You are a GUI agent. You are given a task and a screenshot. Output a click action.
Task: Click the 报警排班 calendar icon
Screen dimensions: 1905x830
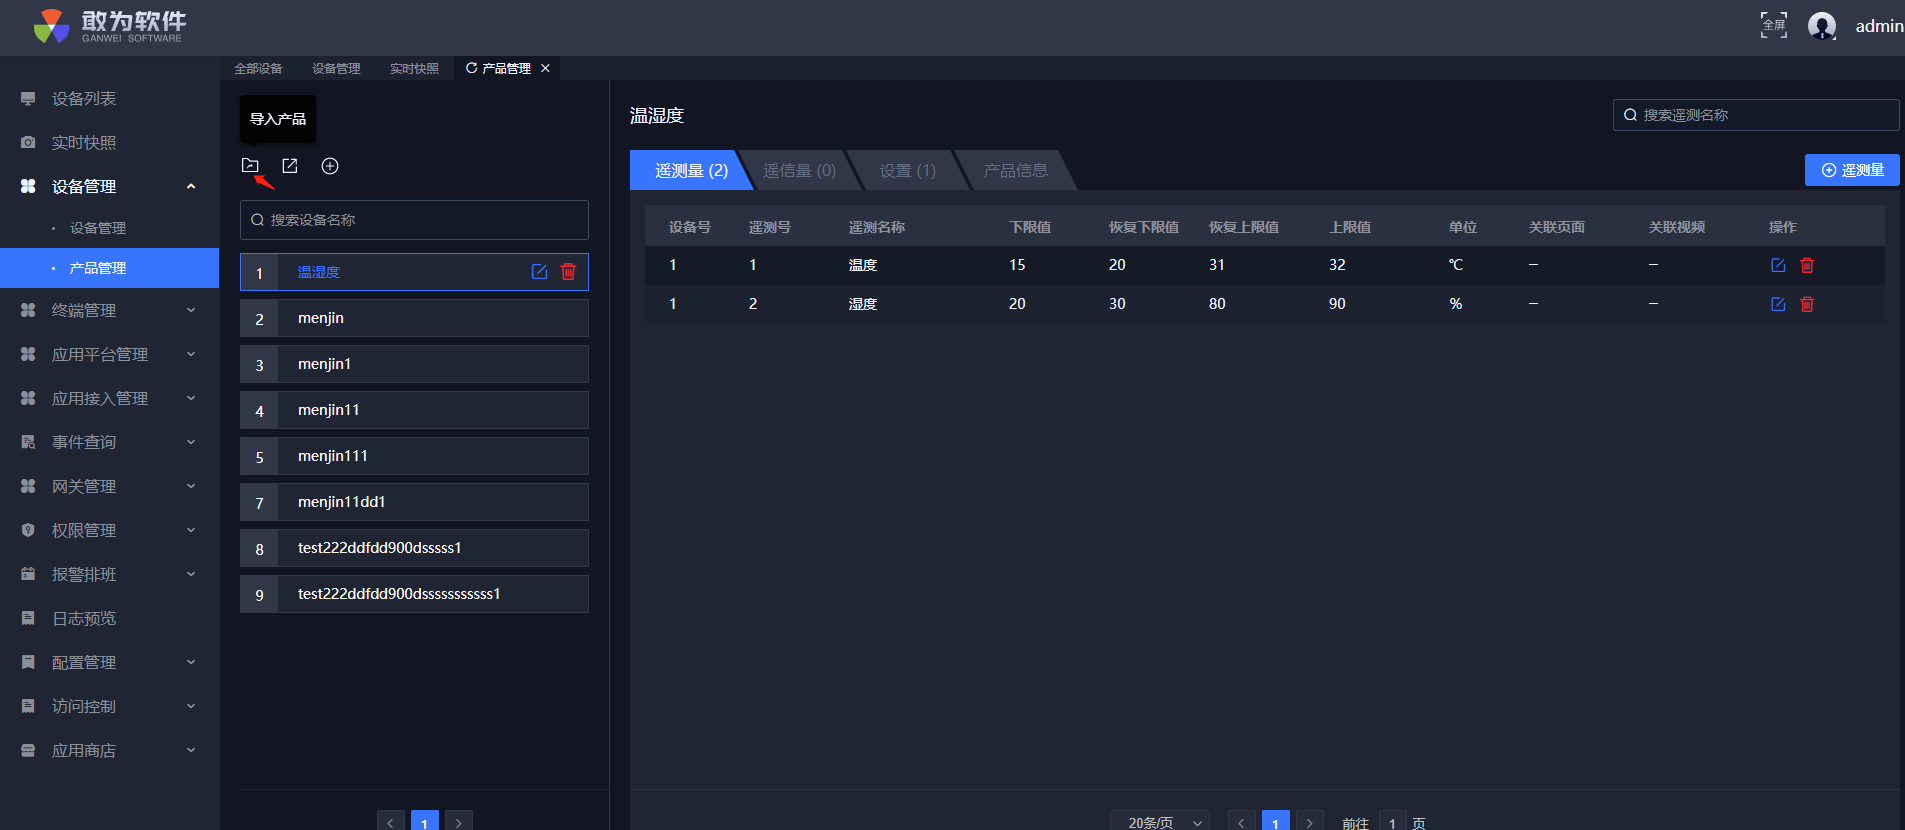[28, 575]
